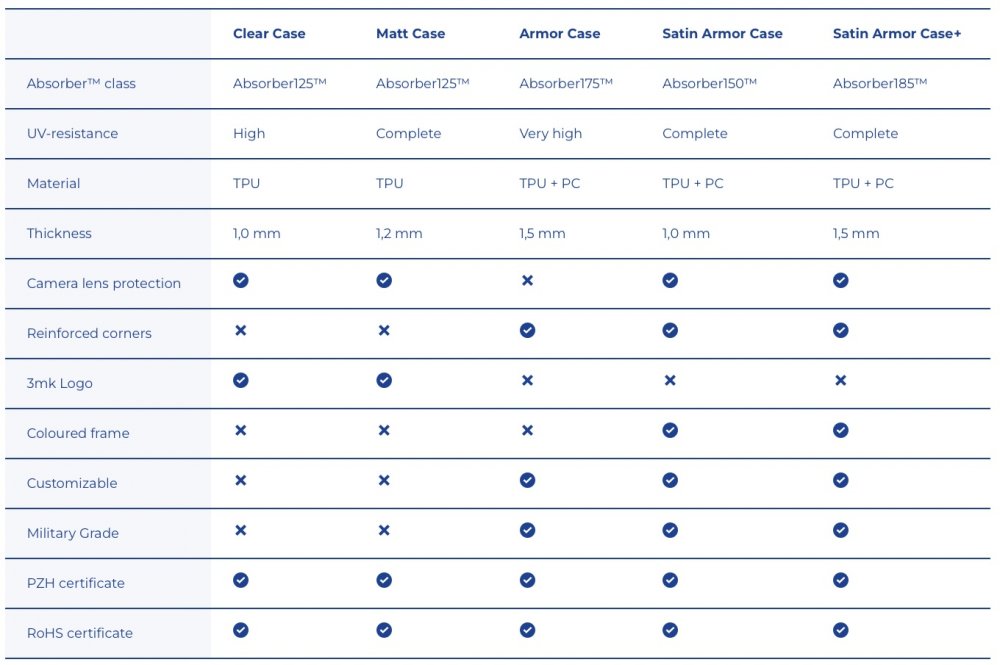The height and width of the screenshot is (665, 1000).
Task: Select the Armor Case column header
Action: click(x=559, y=34)
